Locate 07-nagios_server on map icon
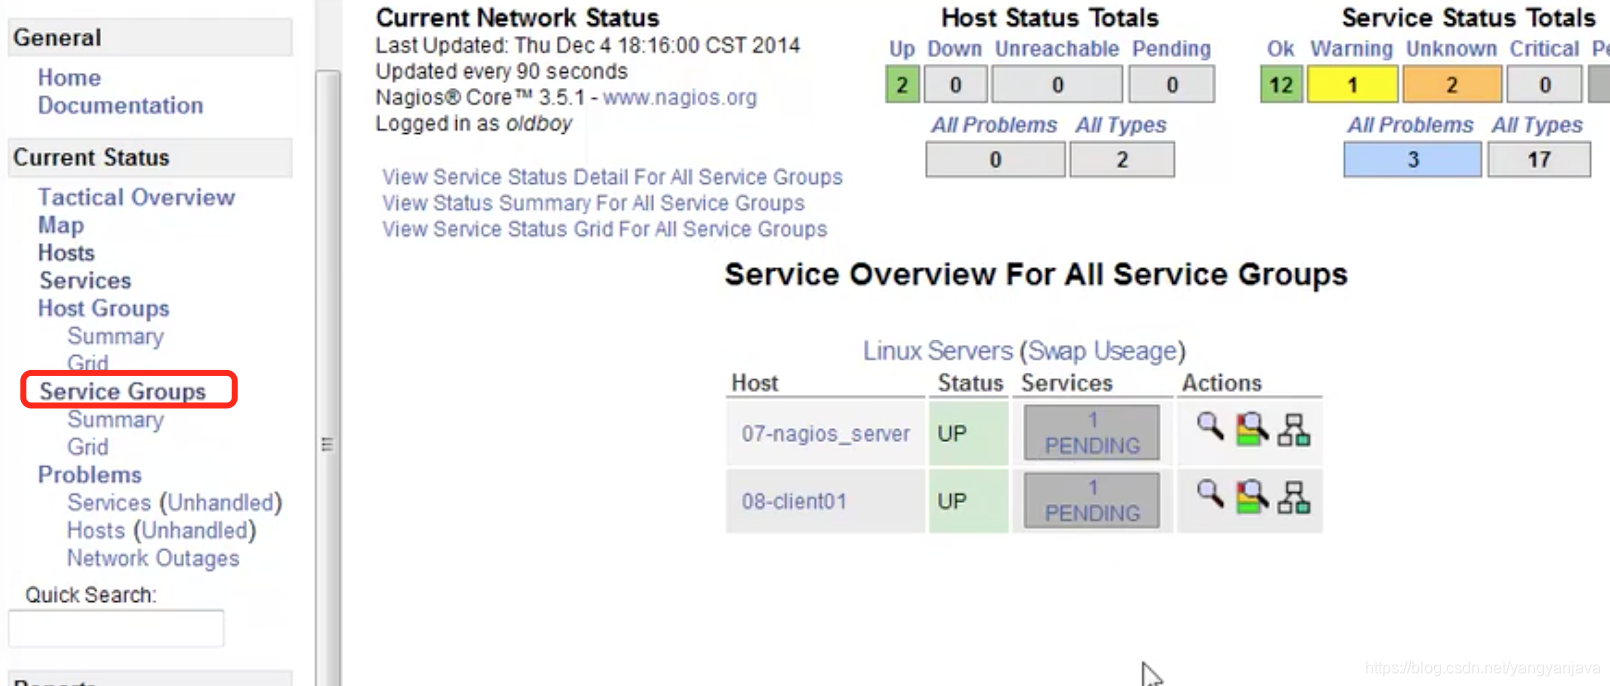Viewport: 1610px width, 686px height. tap(1294, 430)
